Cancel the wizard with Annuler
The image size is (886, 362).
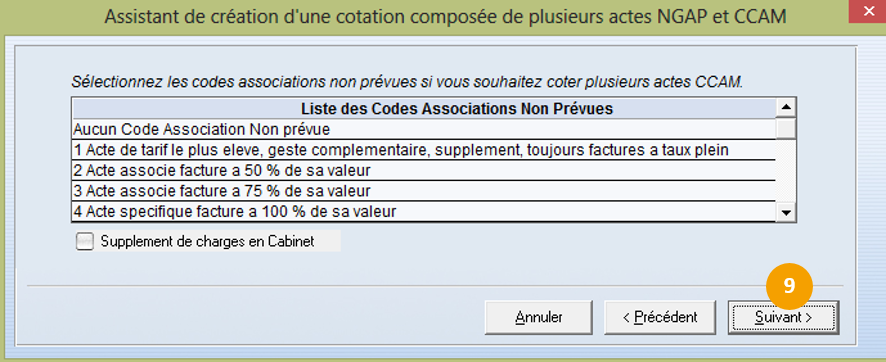click(x=538, y=317)
